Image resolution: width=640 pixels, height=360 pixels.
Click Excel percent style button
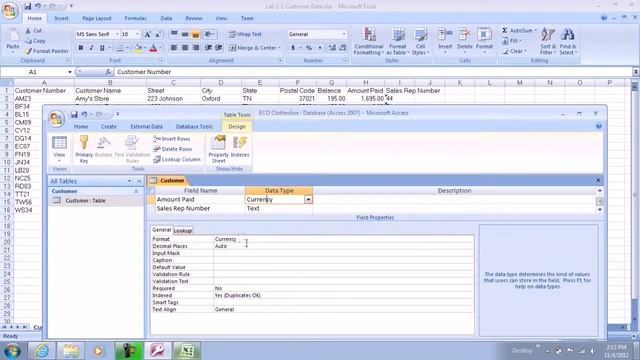[x=309, y=48]
